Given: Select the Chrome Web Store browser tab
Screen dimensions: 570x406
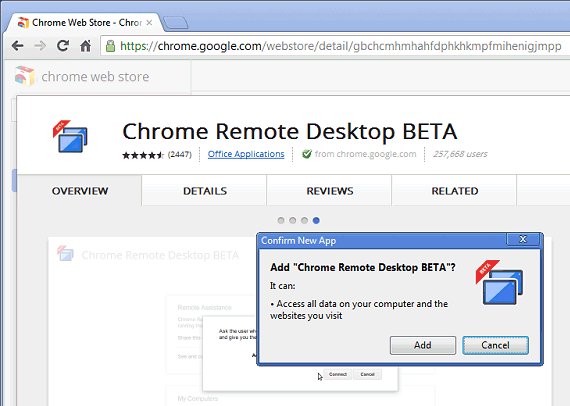Looking at the screenshot, I should 84,23.
